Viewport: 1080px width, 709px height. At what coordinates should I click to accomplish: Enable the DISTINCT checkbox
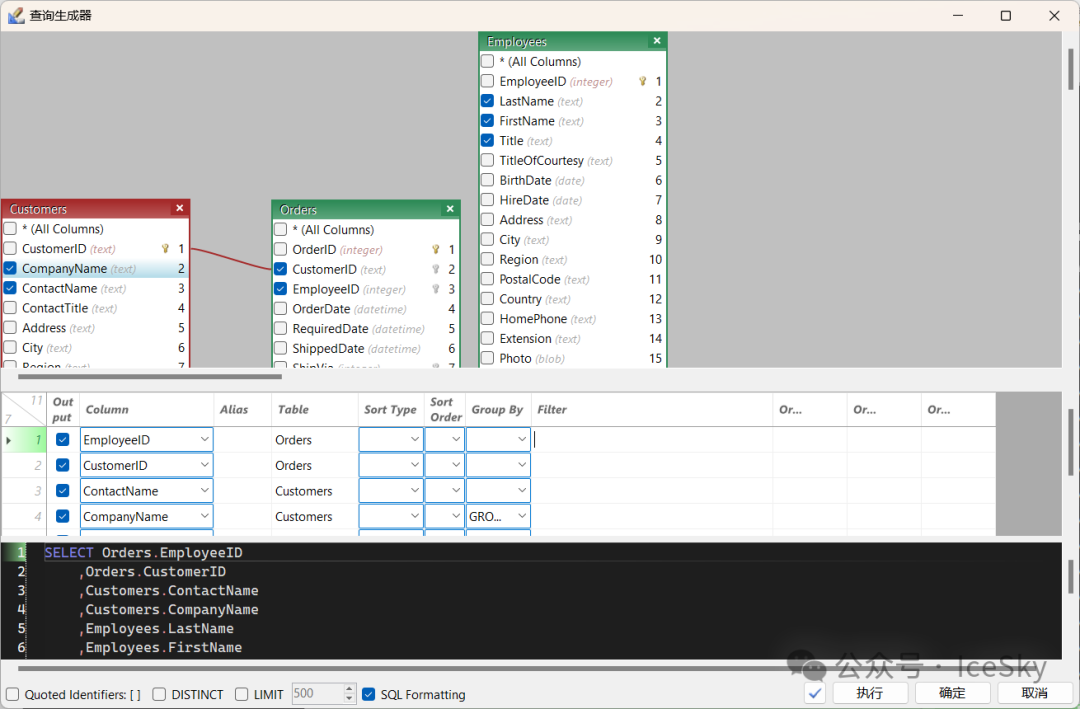pyautogui.click(x=160, y=694)
